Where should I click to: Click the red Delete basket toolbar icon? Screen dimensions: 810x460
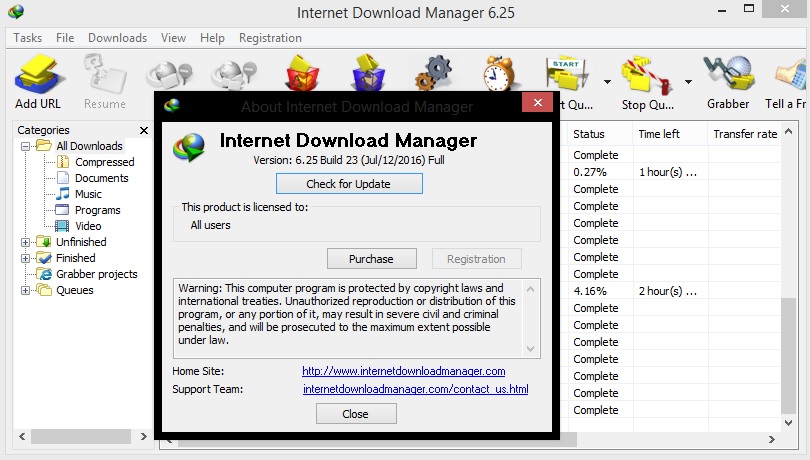click(x=303, y=73)
